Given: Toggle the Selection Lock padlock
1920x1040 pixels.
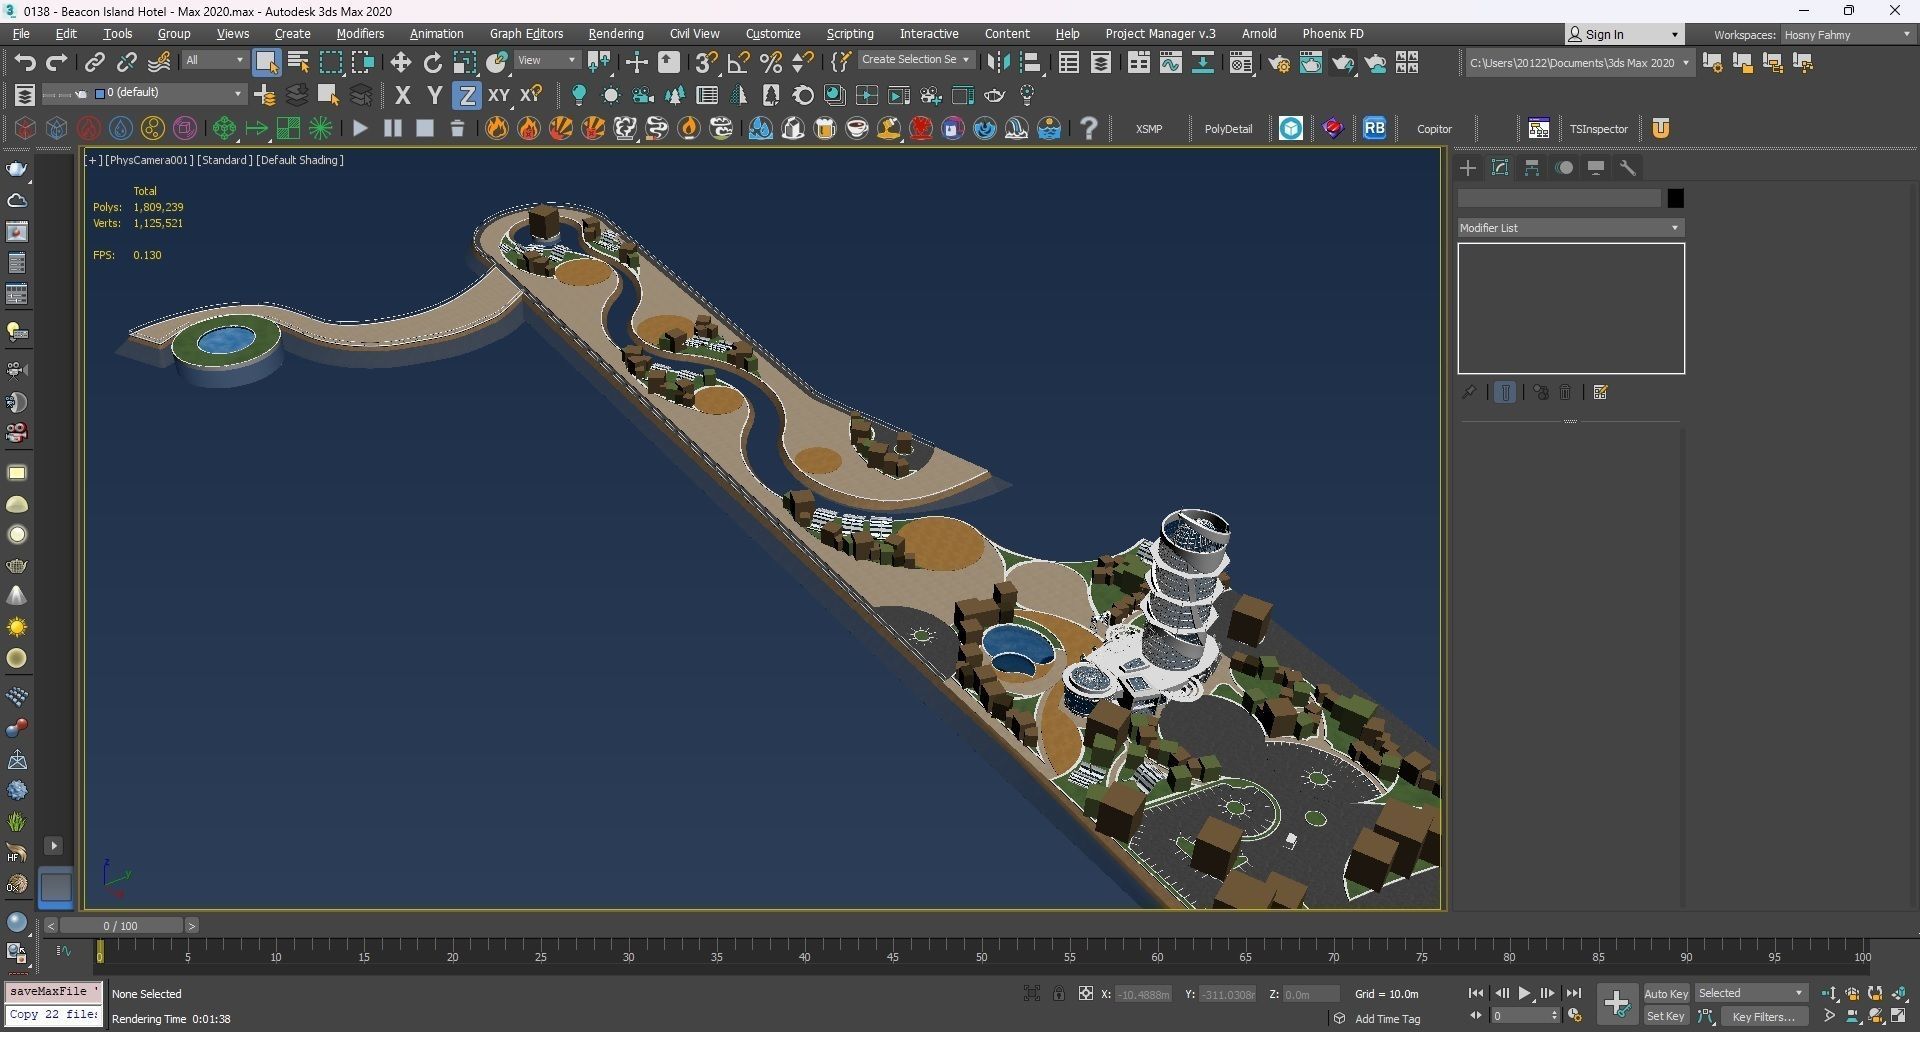Looking at the screenshot, I should [x=1058, y=994].
